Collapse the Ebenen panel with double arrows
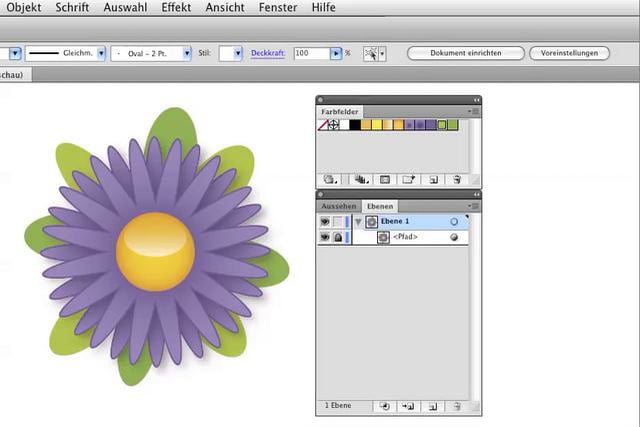 [x=476, y=195]
